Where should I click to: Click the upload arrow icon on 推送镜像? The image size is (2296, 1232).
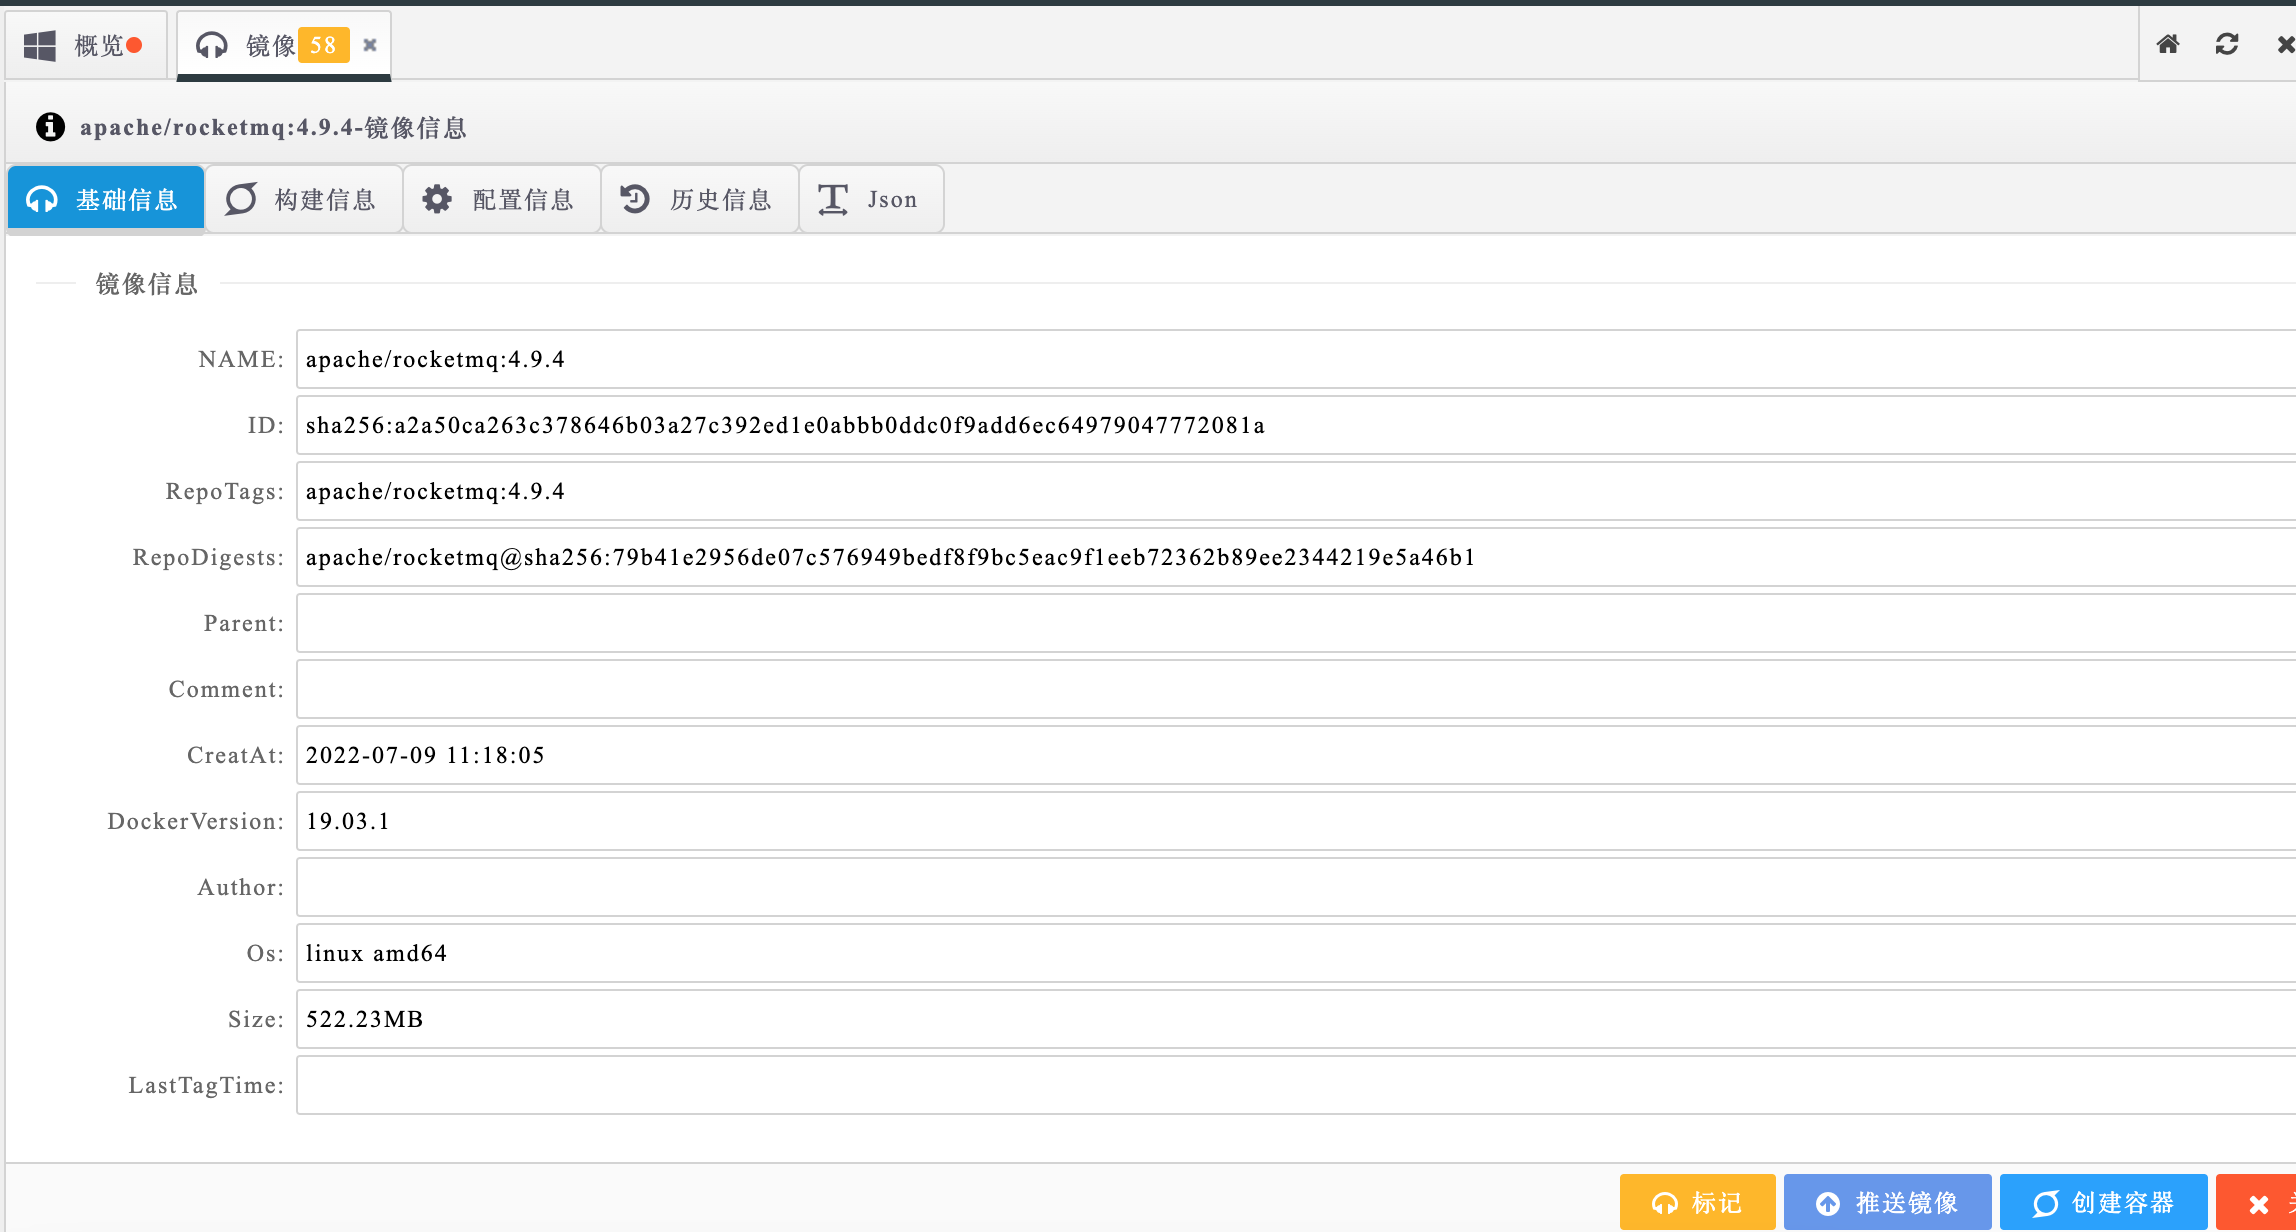[1828, 1203]
